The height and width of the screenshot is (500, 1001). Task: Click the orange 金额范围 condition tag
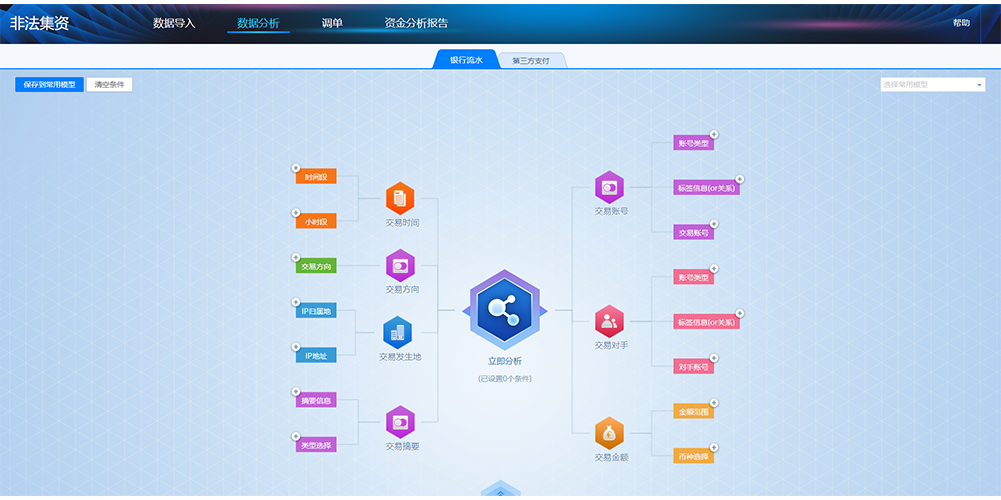tap(693, 412)
